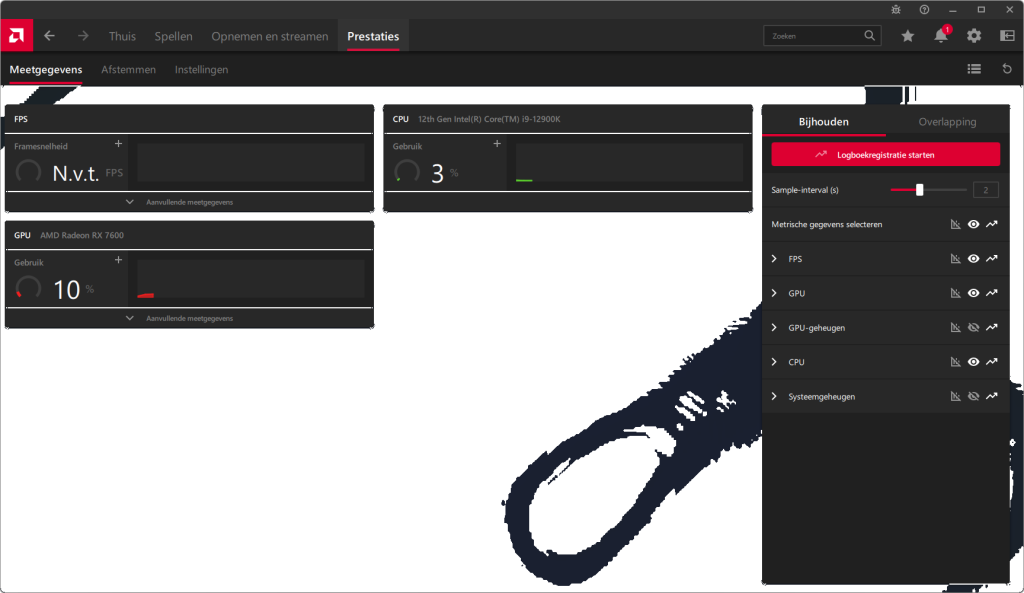Image resolution: width=1024 pixels, height=593 pixels.
Task: Expand the GPU metrics row
Action: click(774, 294)
